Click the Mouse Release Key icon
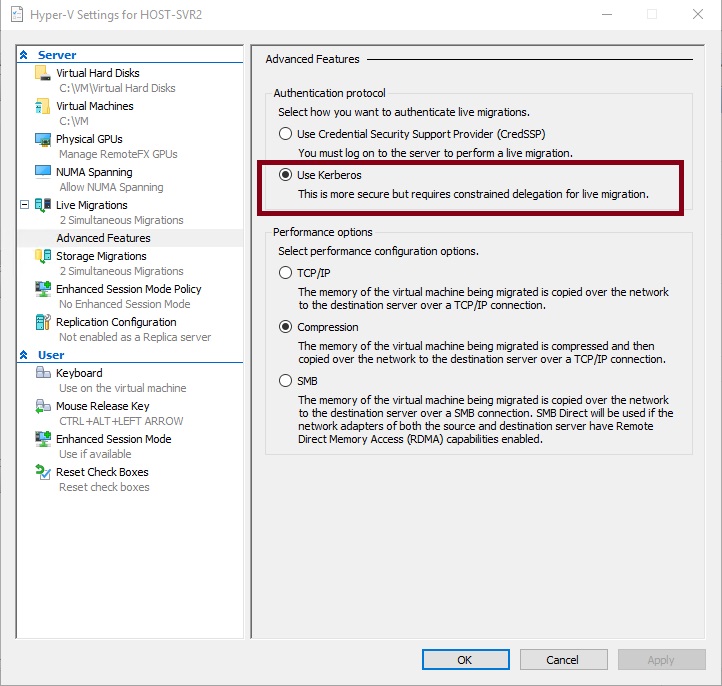The width and height of the screenshot is (722, 686). (x=42, y=406)
